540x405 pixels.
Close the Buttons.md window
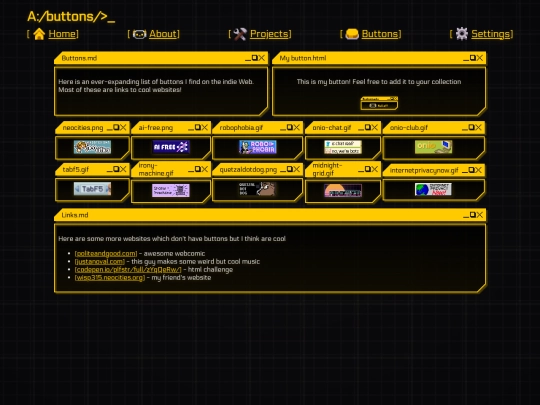pos(262,58)
